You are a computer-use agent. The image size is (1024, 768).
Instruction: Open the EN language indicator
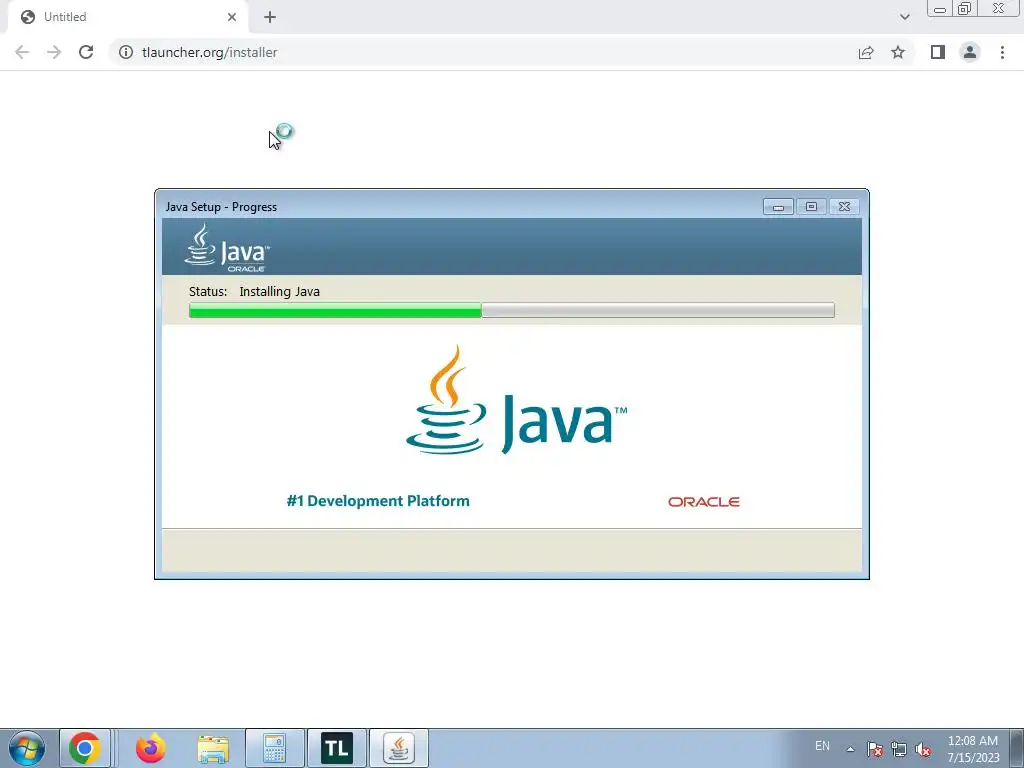(x=822, y=746)
